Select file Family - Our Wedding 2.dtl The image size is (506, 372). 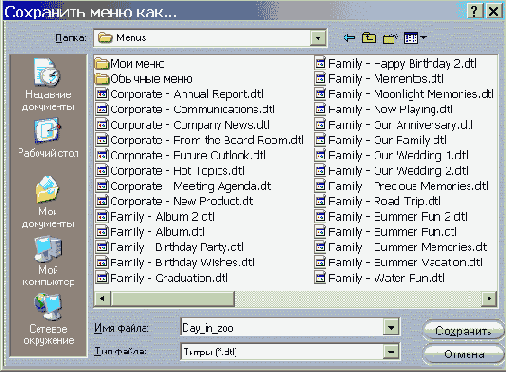click(392, 171)
